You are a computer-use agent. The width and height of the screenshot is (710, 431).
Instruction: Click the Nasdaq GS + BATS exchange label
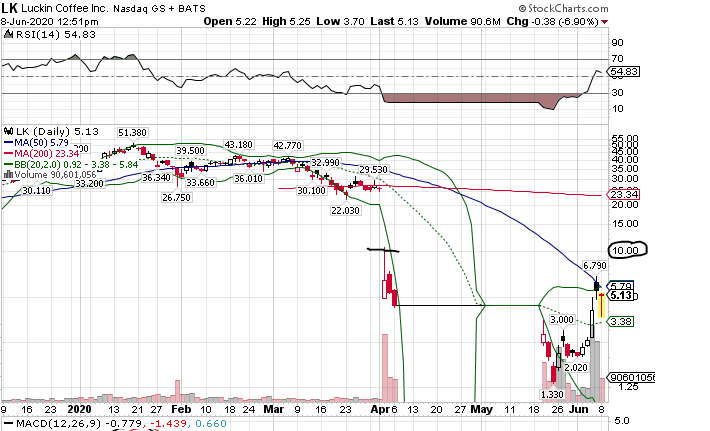159,9
